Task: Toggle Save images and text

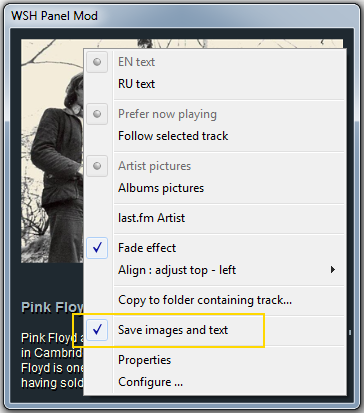Action: [215, 330]
